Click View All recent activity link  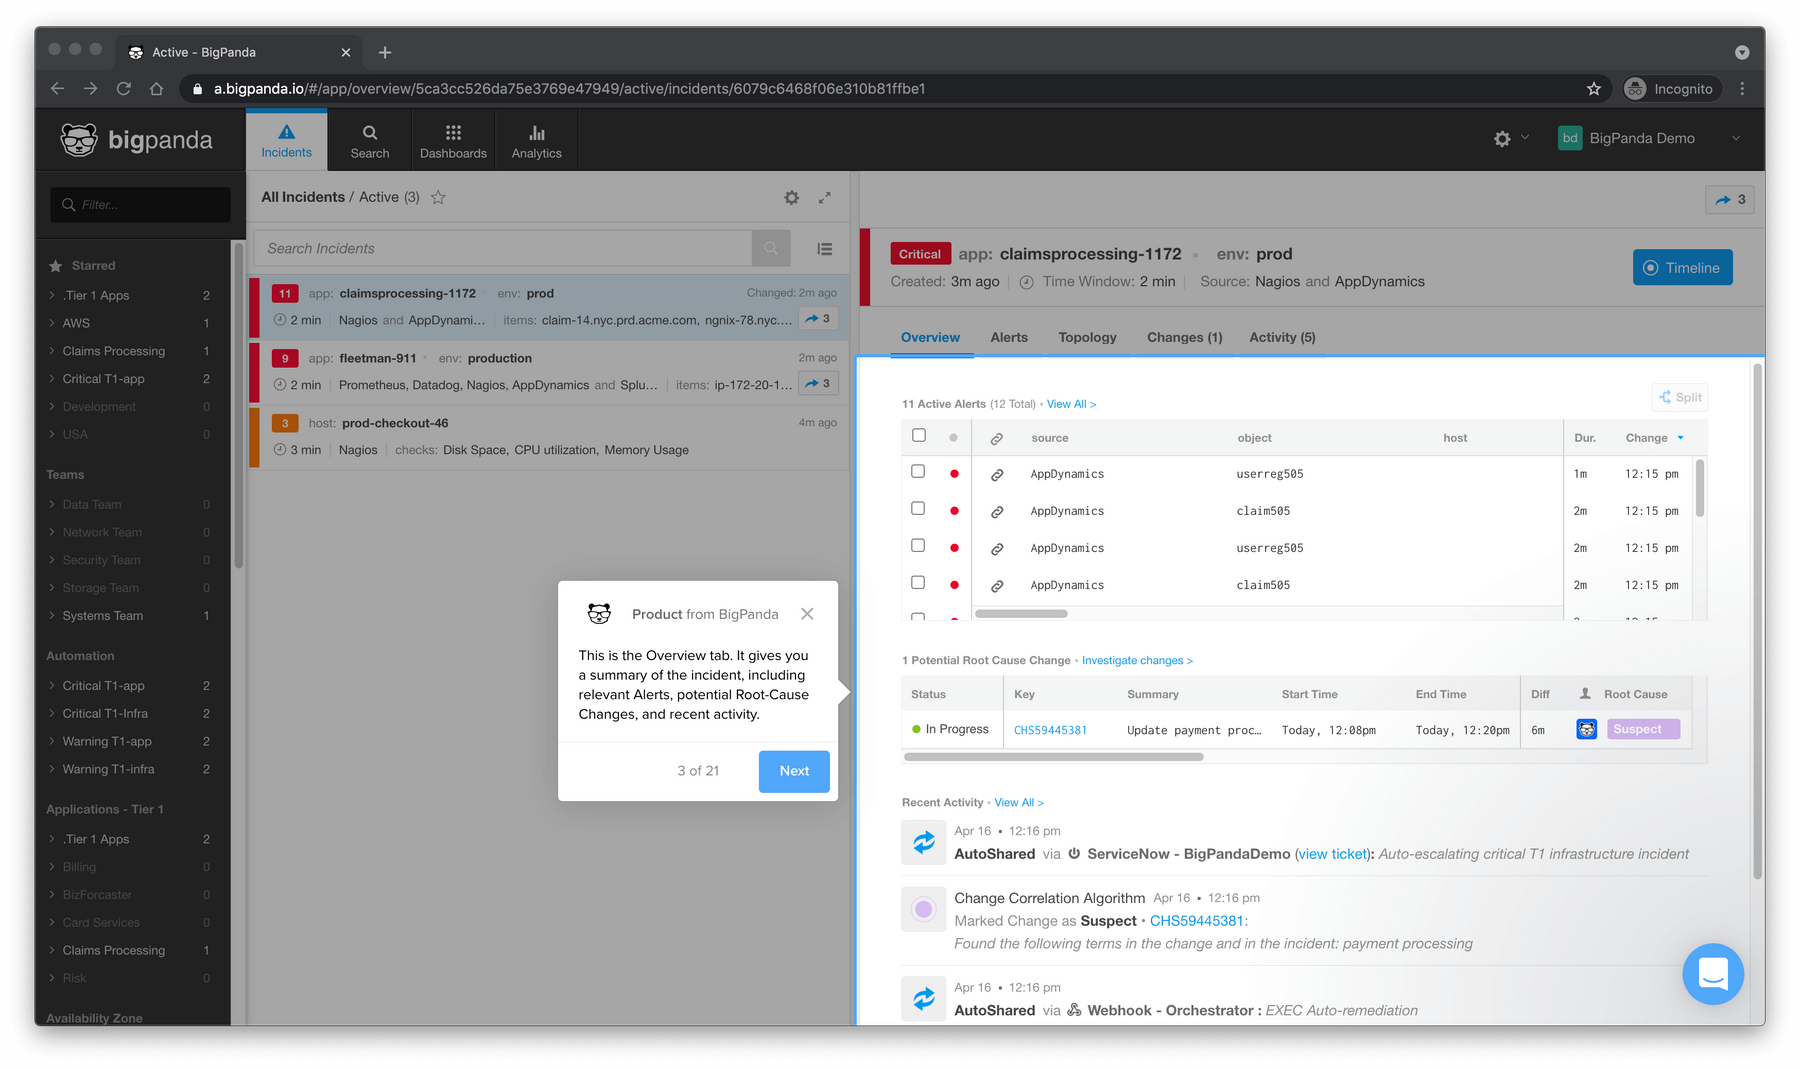pyautogui.click(x=1019, y=803)
